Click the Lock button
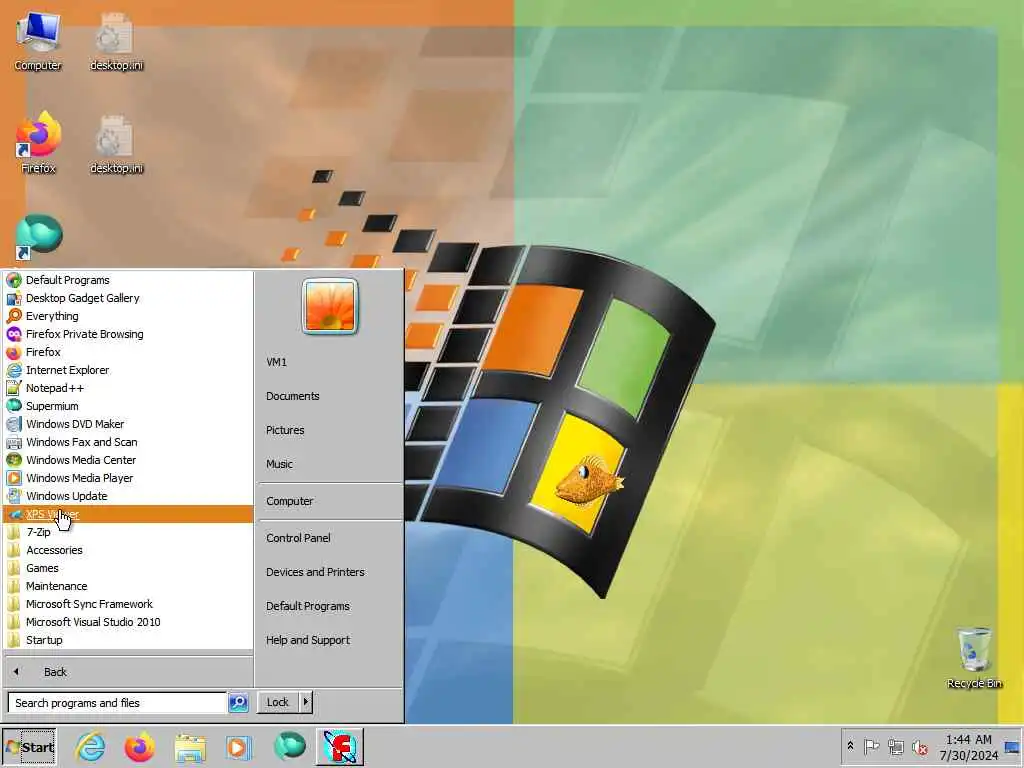This screenshot has height=768, width=1024. (278, 702)
